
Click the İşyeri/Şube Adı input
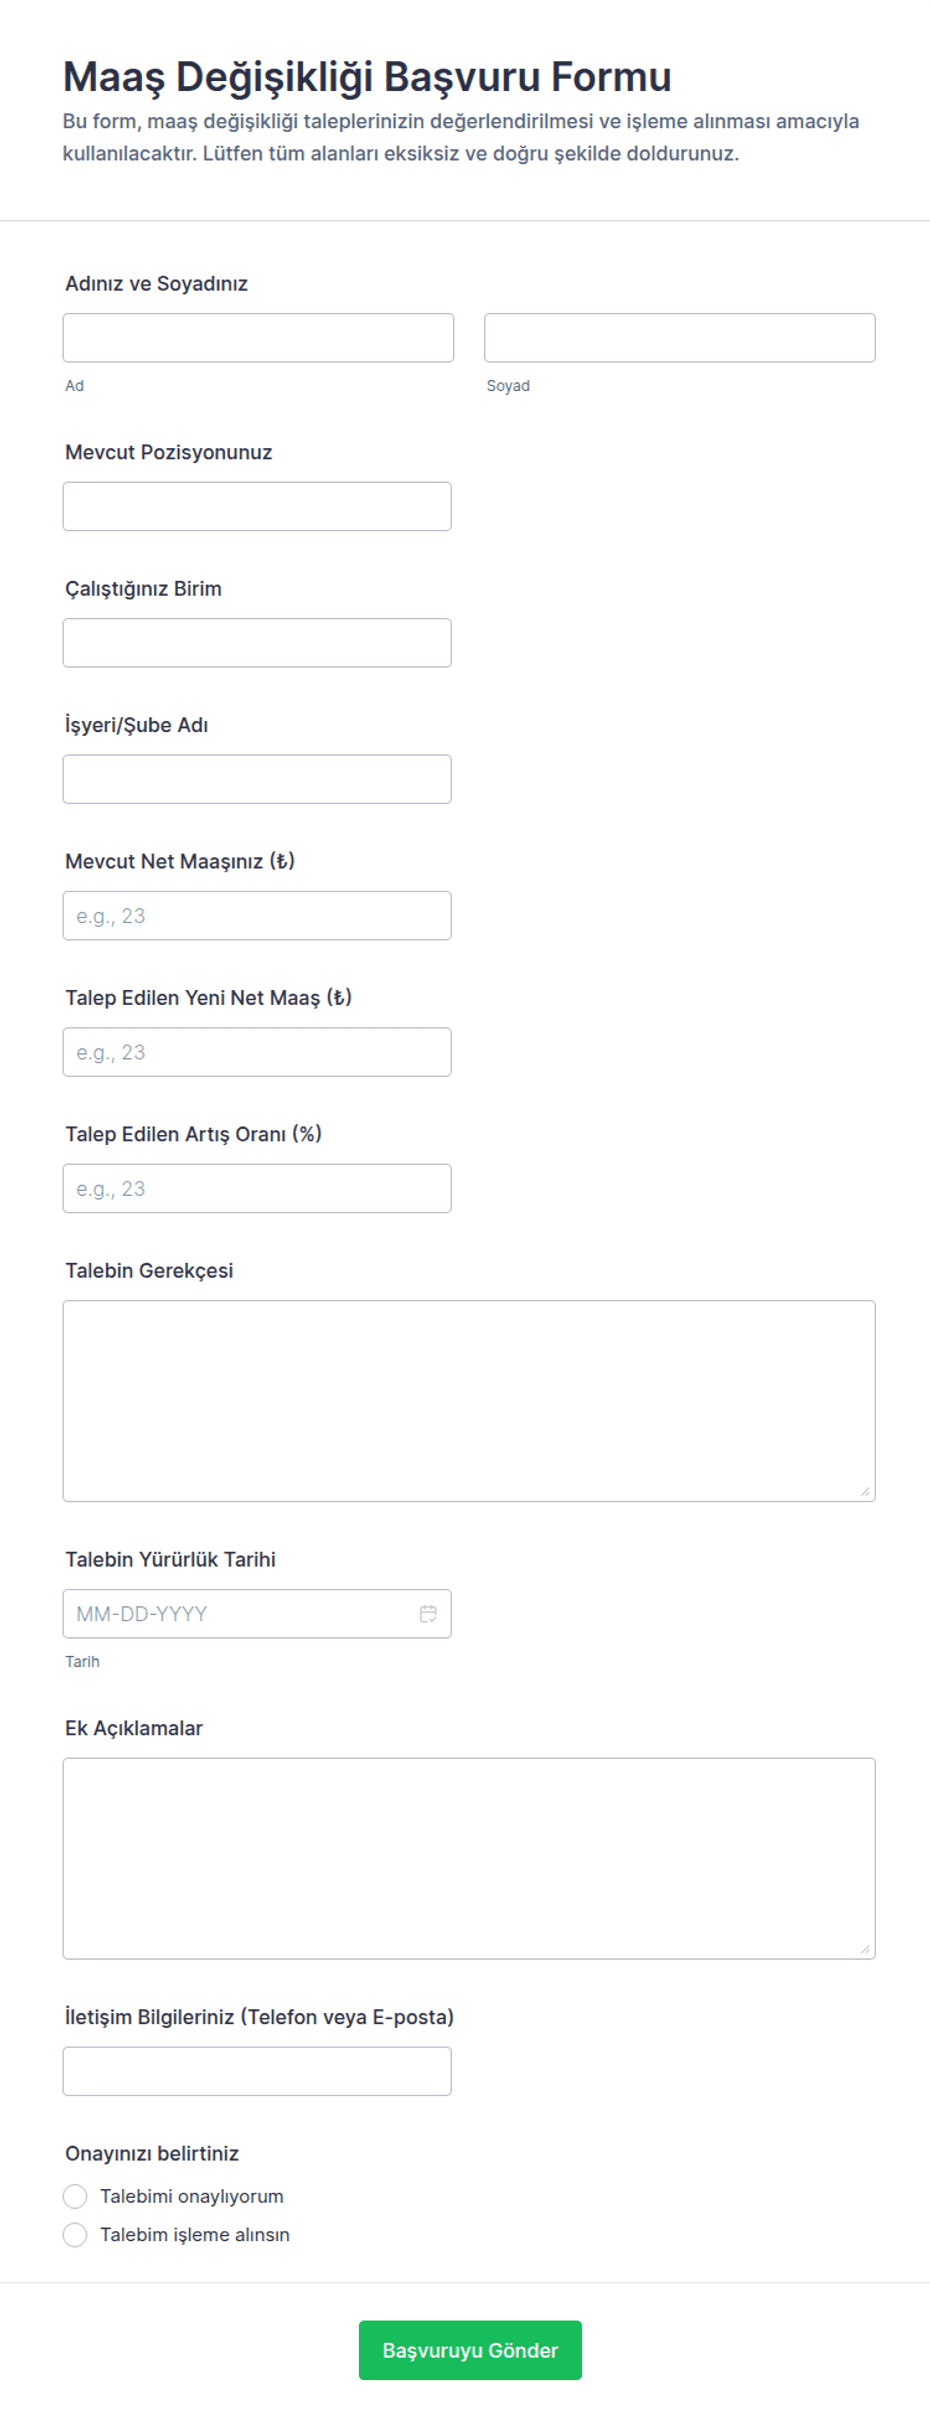point(257,779)
